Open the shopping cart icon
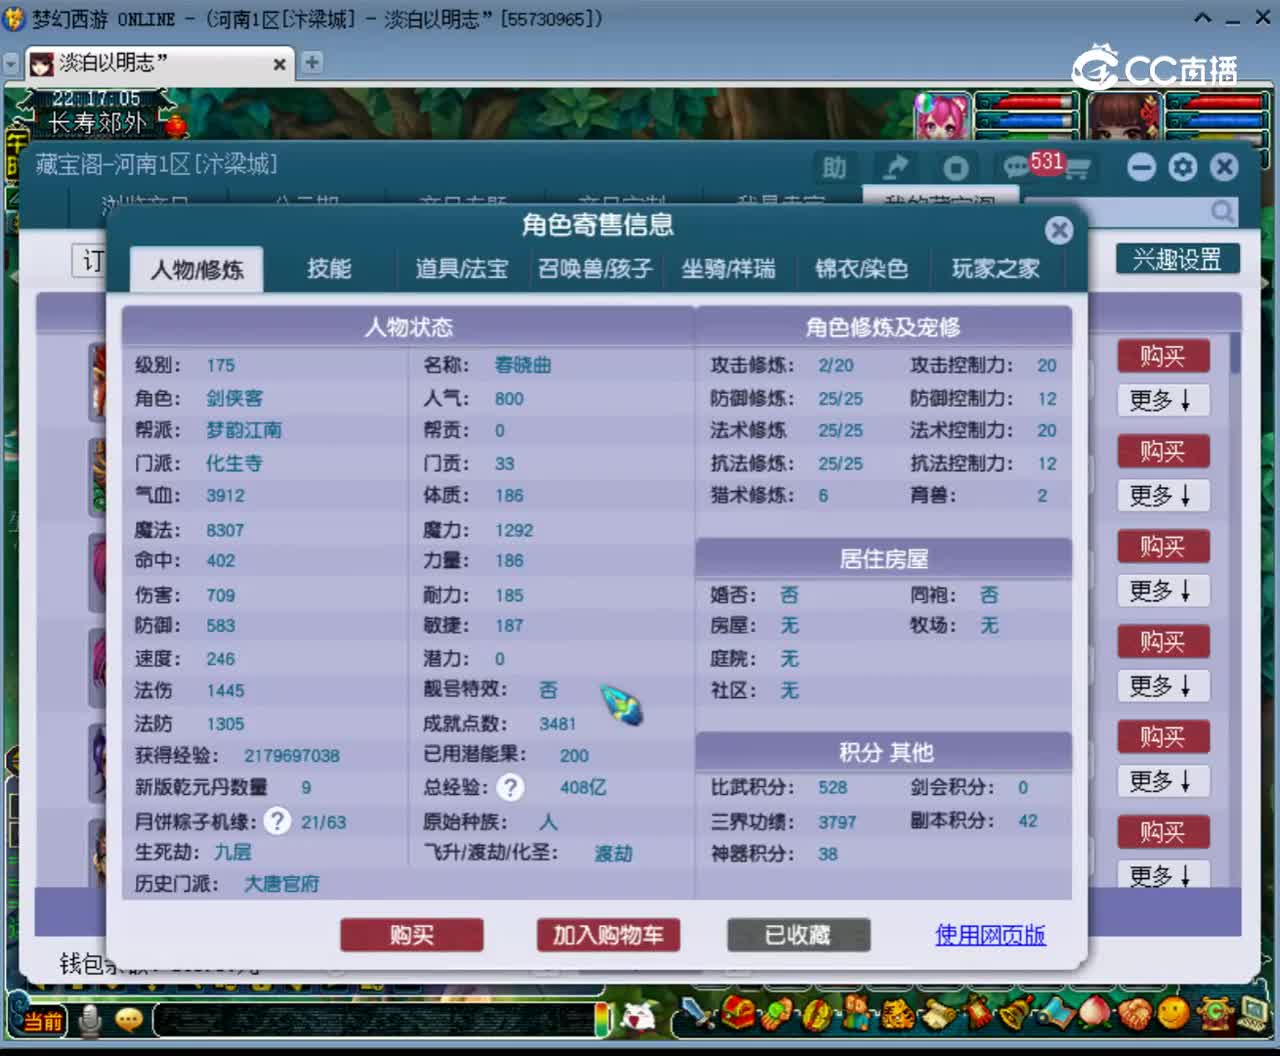 point(1076,170)
